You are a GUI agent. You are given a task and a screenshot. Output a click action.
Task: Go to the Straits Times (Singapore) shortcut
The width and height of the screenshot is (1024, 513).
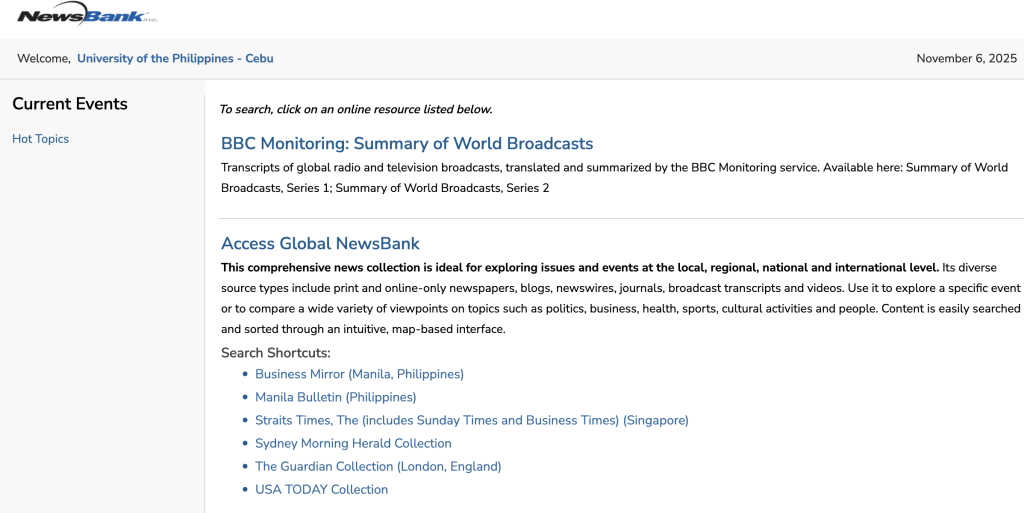(471, 420)
